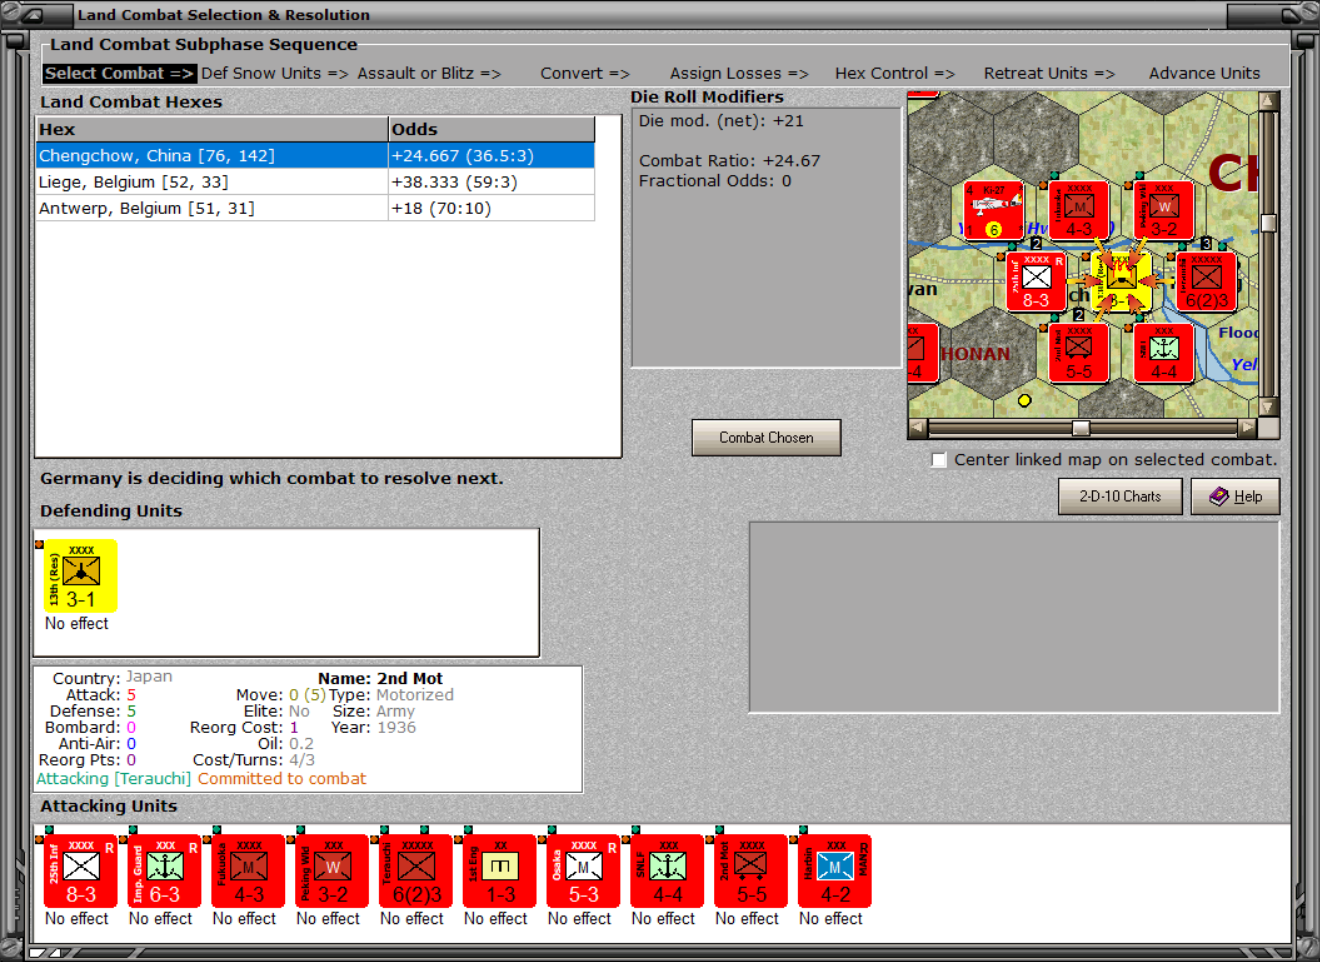This screenshot has height=962, width=1320.
Task: Select the Antwerp, Belgium combat row
Action: 315,208
